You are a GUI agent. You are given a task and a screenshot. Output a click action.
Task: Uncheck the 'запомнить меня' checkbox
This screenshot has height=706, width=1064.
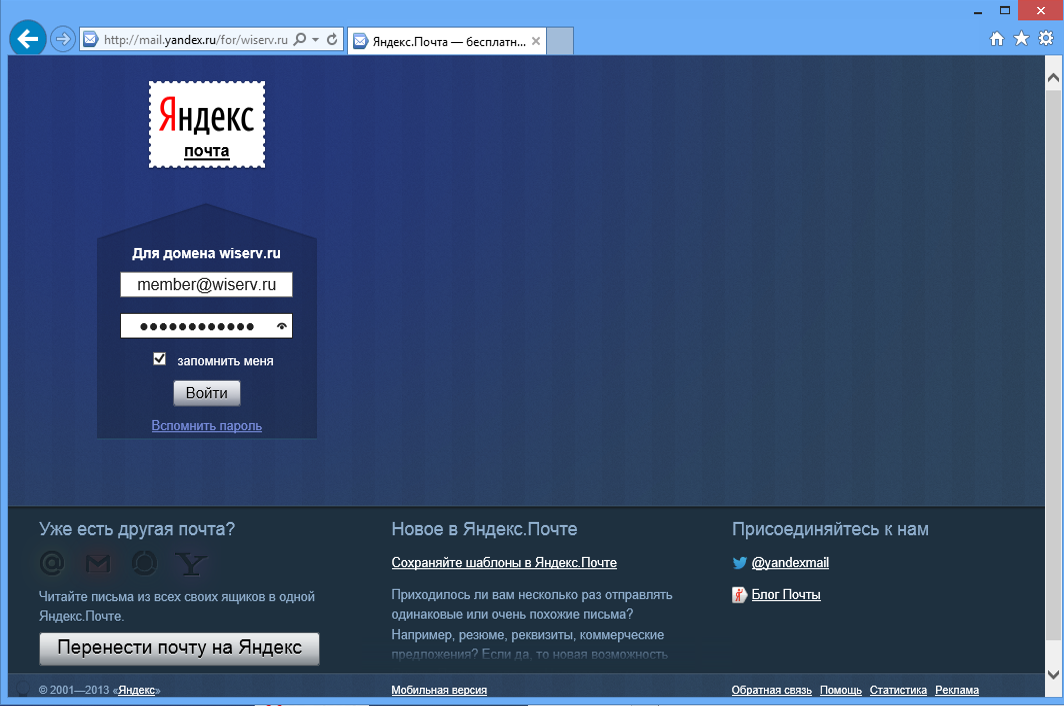(159, 359)
